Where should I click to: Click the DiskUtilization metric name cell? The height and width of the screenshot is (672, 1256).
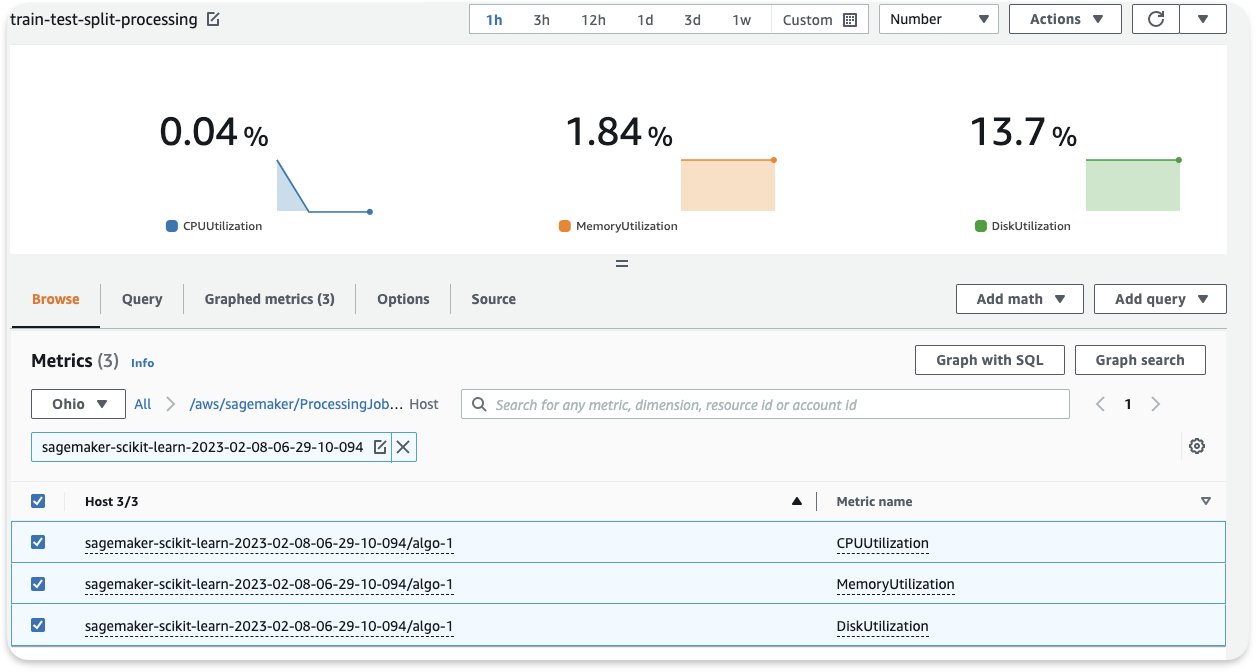click(x=882, y=626)
